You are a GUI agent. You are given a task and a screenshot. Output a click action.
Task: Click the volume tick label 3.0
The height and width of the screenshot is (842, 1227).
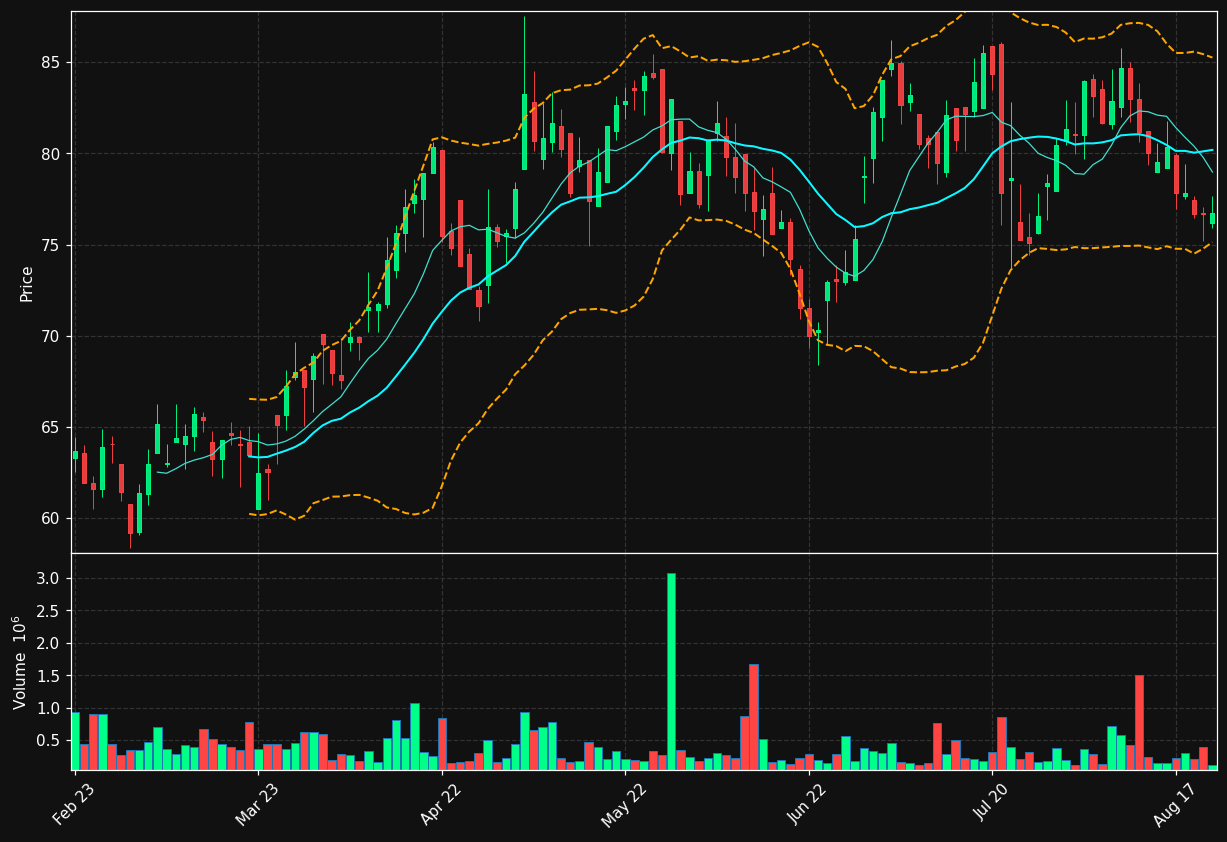point(50,579)
